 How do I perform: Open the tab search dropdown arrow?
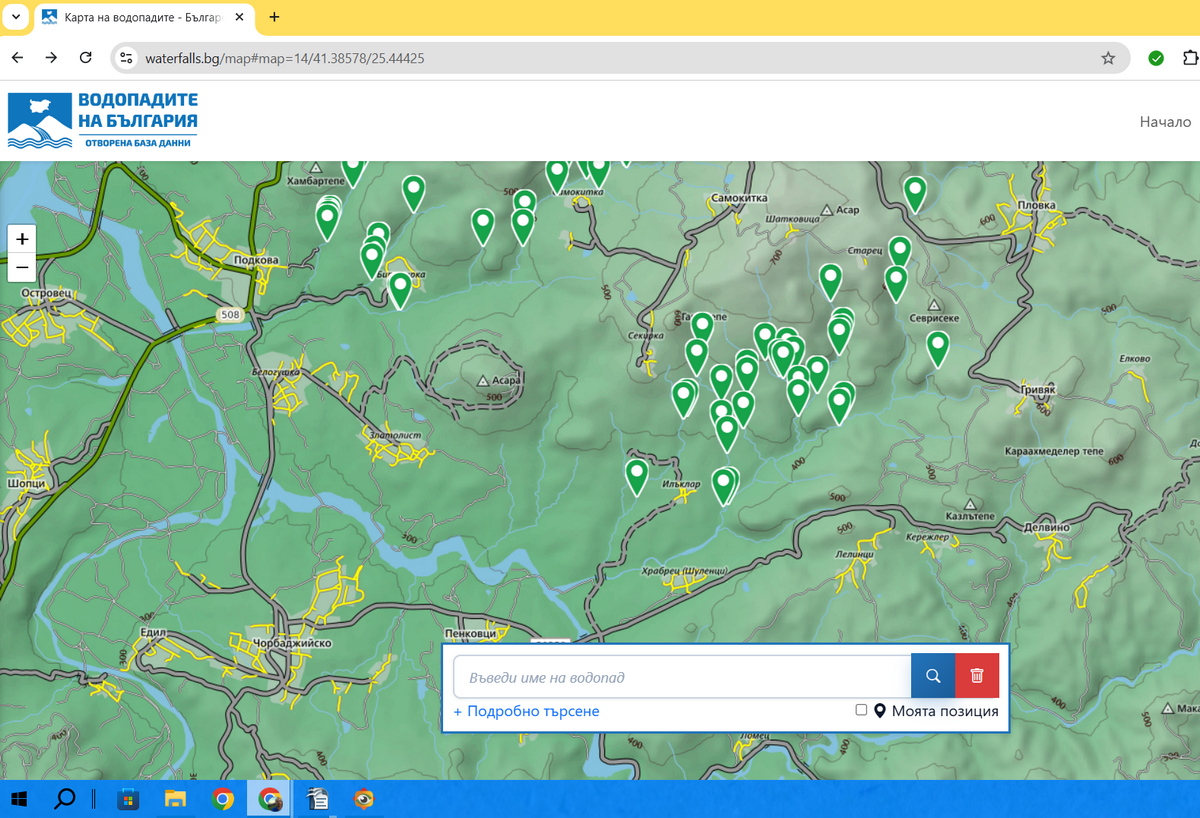tap(16, 17)
